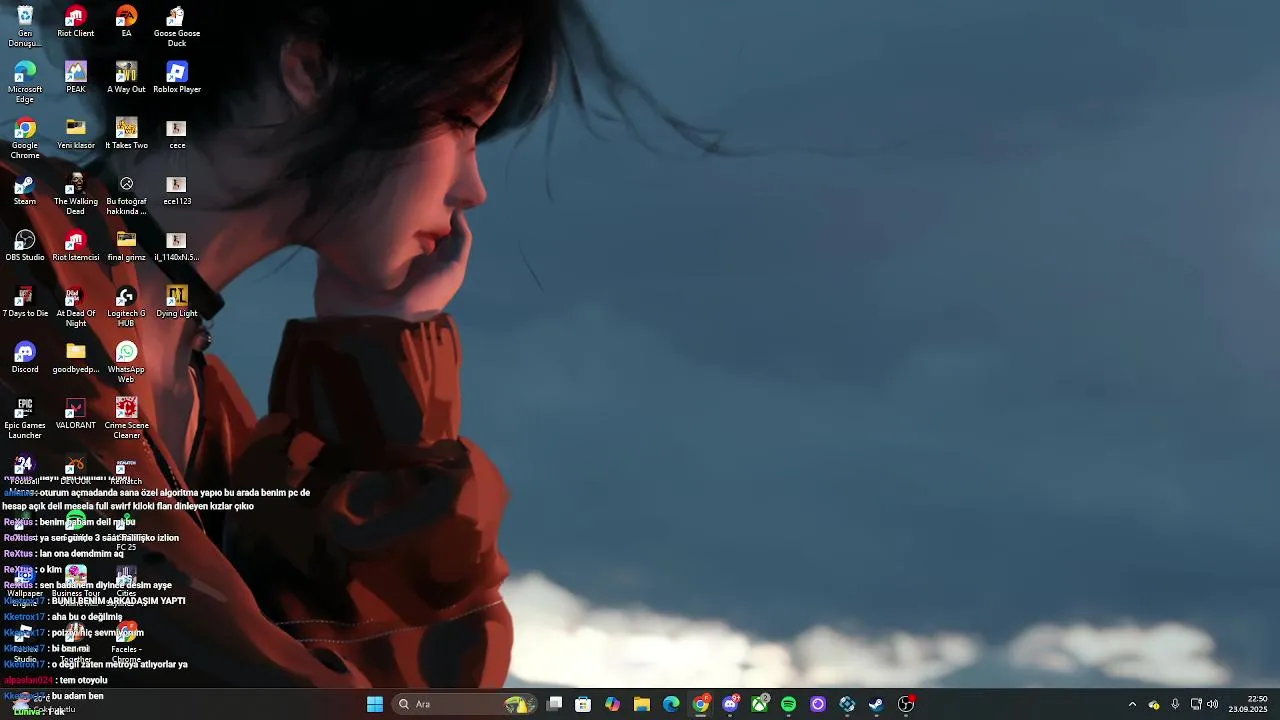1280x720 pixels.
Task: Select Riot İstemcisi desktop icon
Action: (x=76, y=246)
